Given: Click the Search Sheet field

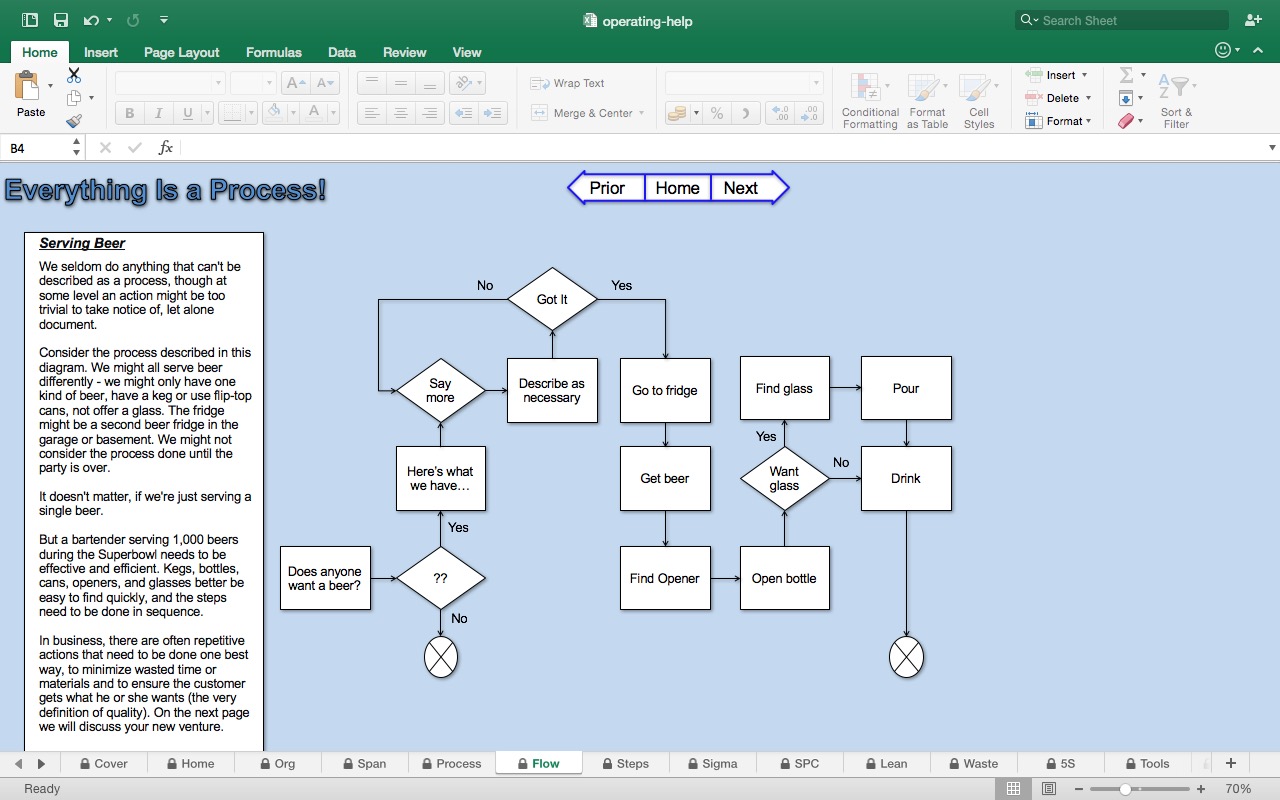Looking at the screenshot, I should pos(1121,20).
